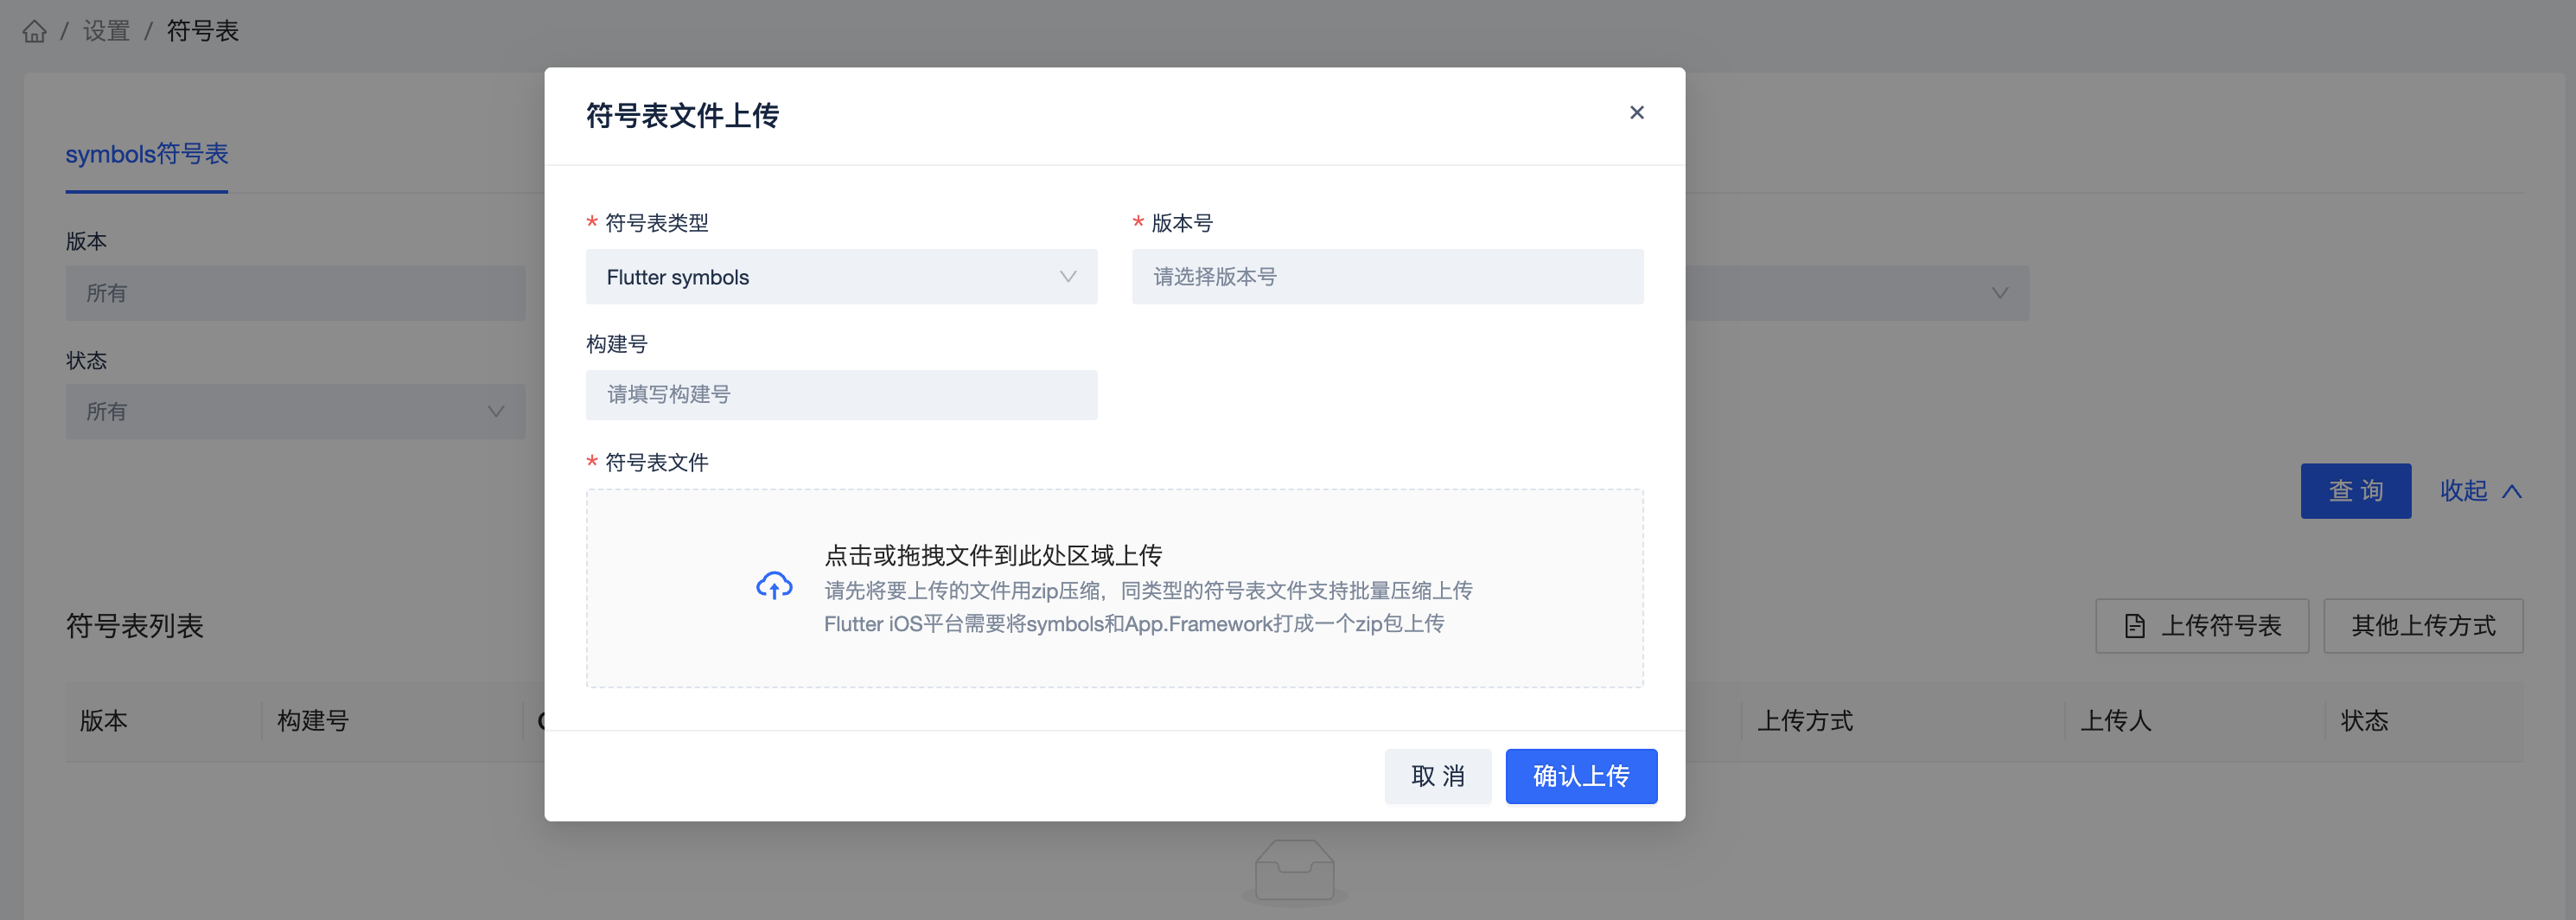Click 点击或拖拽文件到此处区域上传 text
The width and height of the screenshot is (2576, 920).
(x=993, y=555)
